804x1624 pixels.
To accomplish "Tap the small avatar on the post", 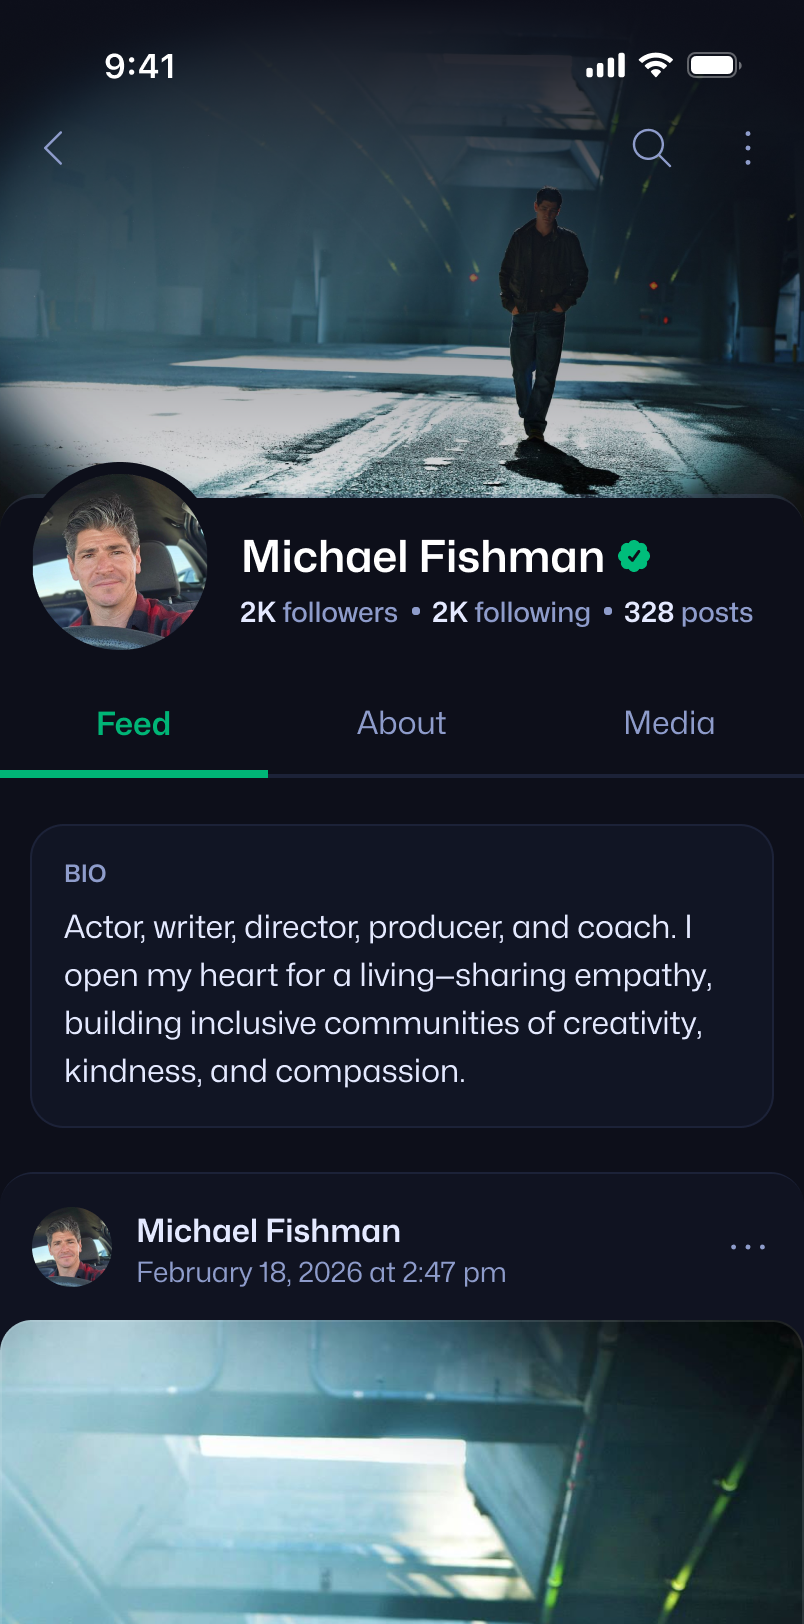I will pos(72,1246).
